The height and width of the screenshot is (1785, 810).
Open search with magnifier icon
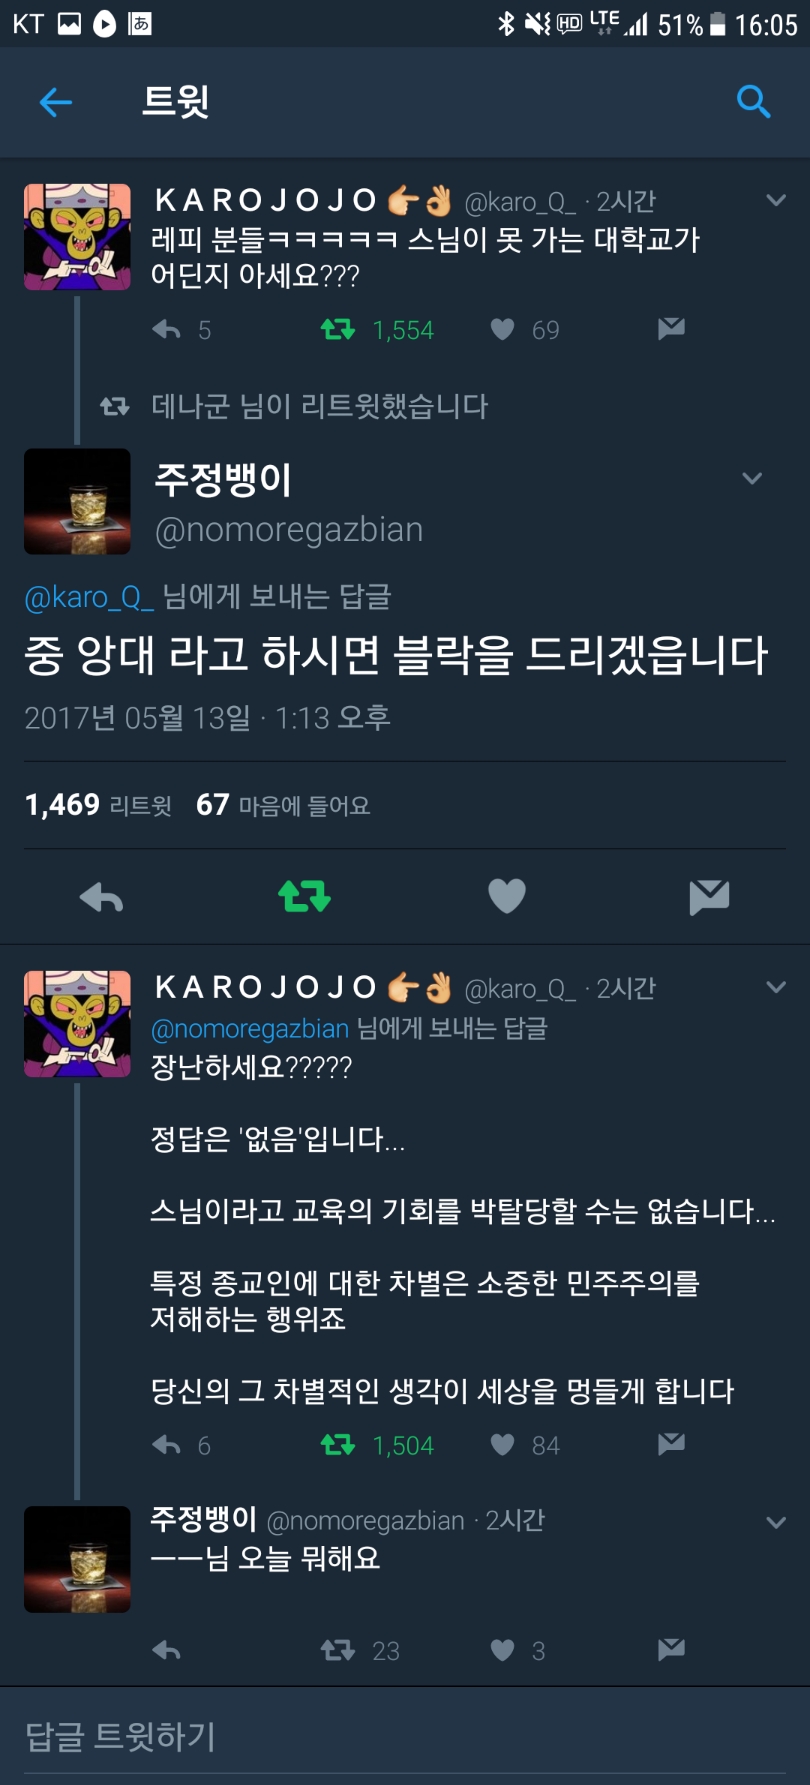click(753, 101)
